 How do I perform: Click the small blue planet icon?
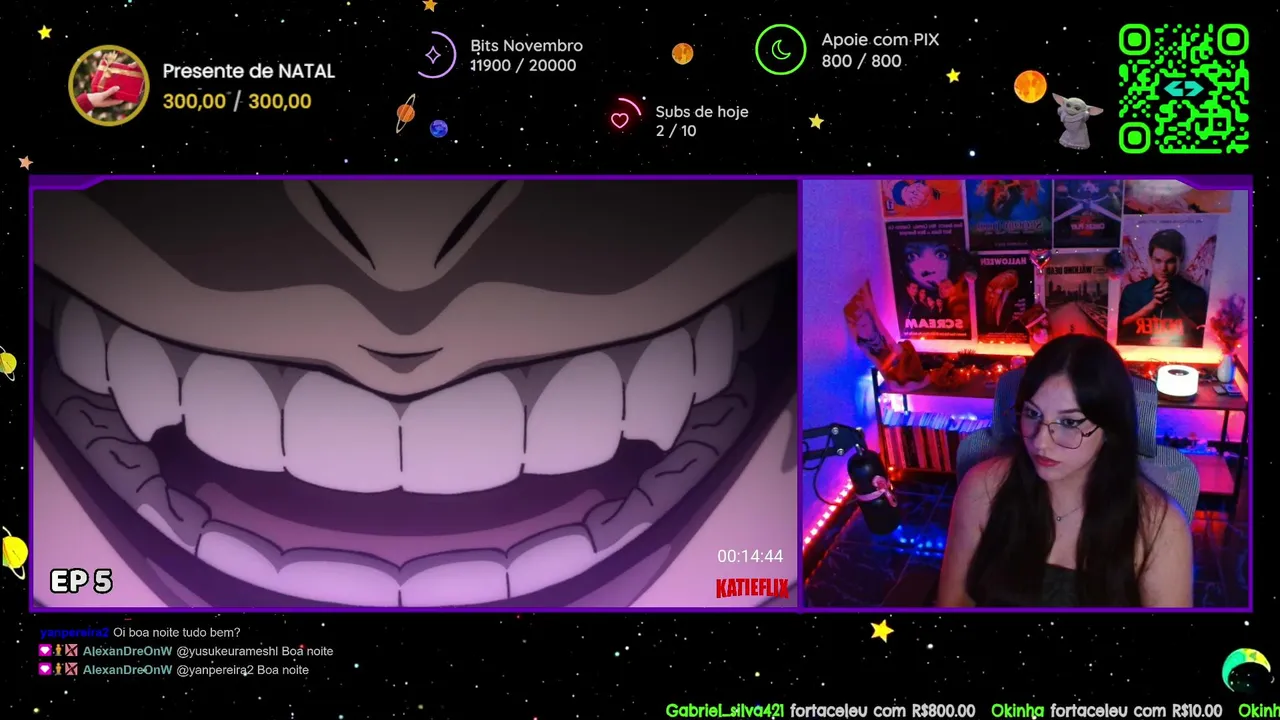point(438,128)
